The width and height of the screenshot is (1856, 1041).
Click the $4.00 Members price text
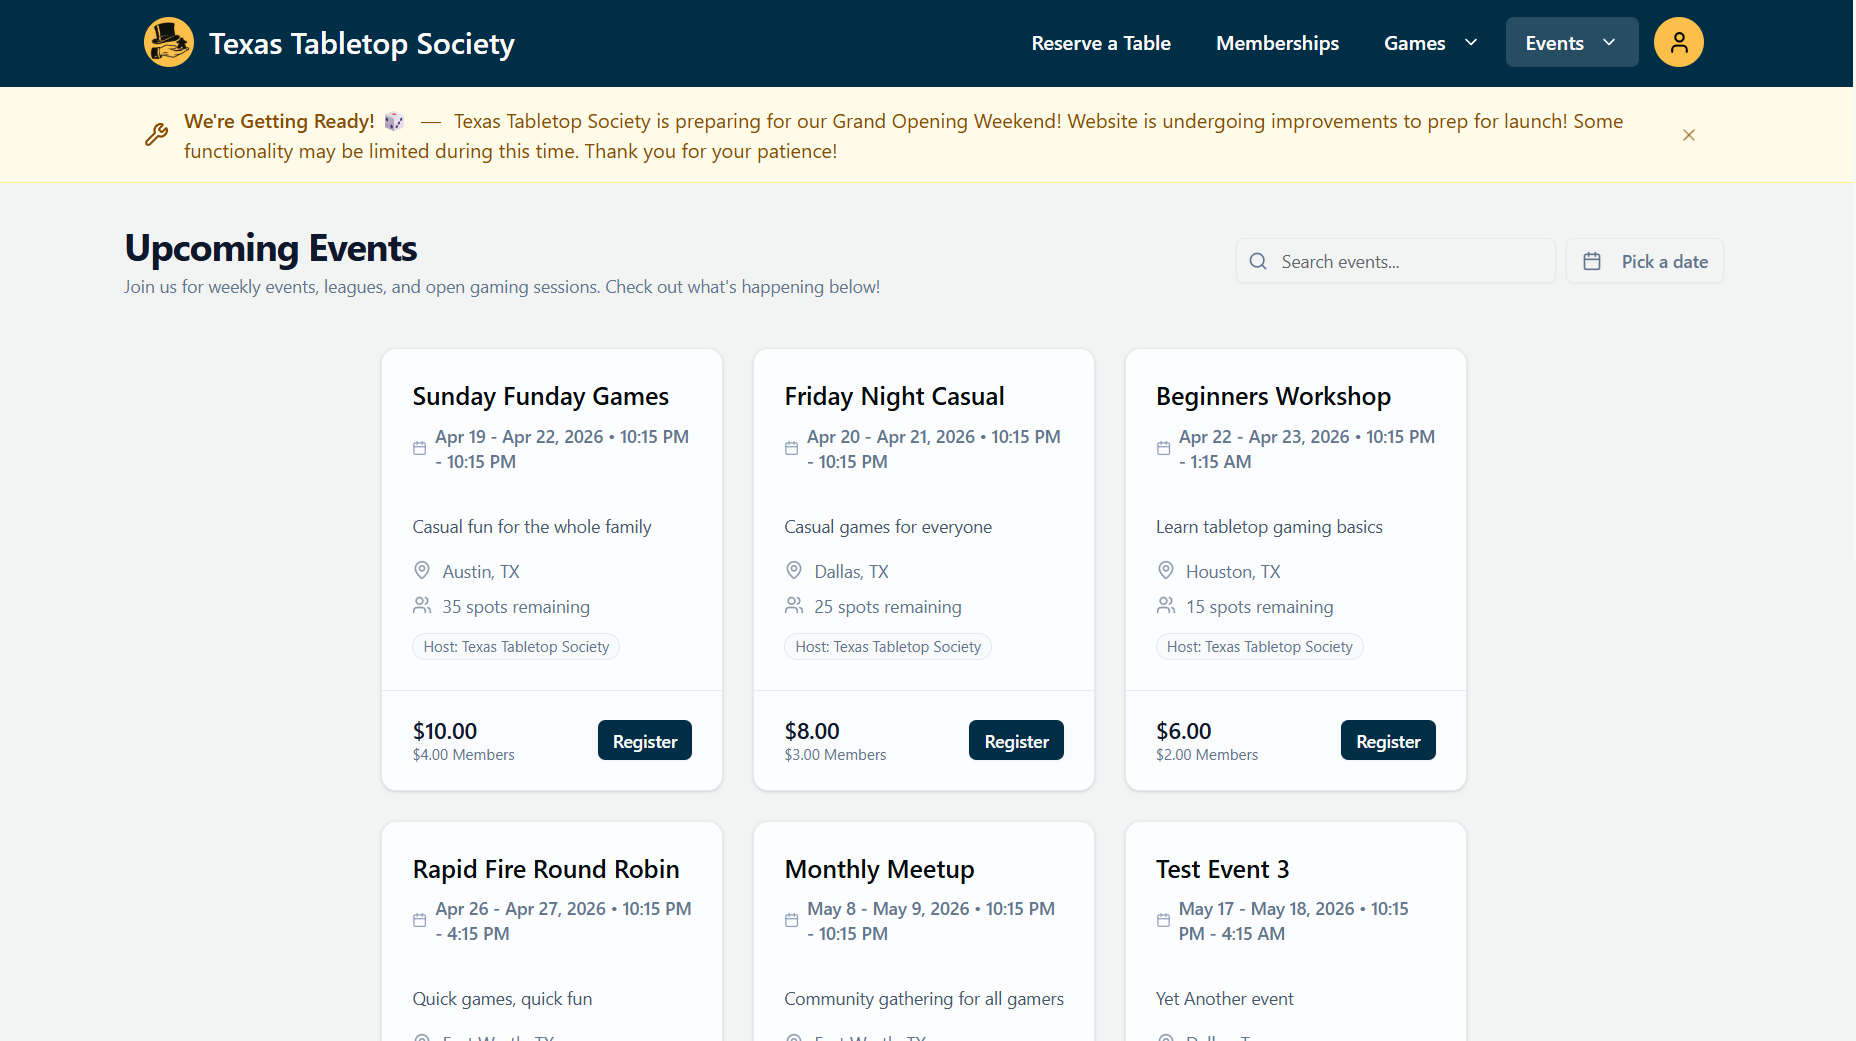[x=464, y=755]
